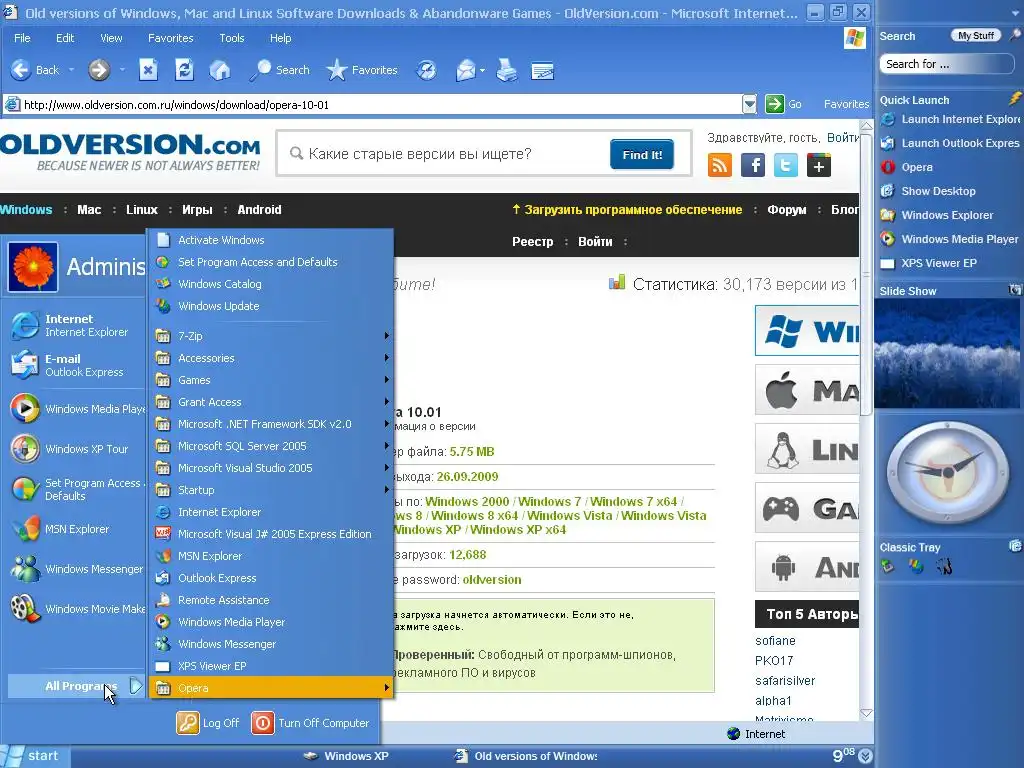Expand the Microsoft Visual Studio 2005 folder
Image resolution: width=1024 pixels, height=768 pixels.
point(272,468)
